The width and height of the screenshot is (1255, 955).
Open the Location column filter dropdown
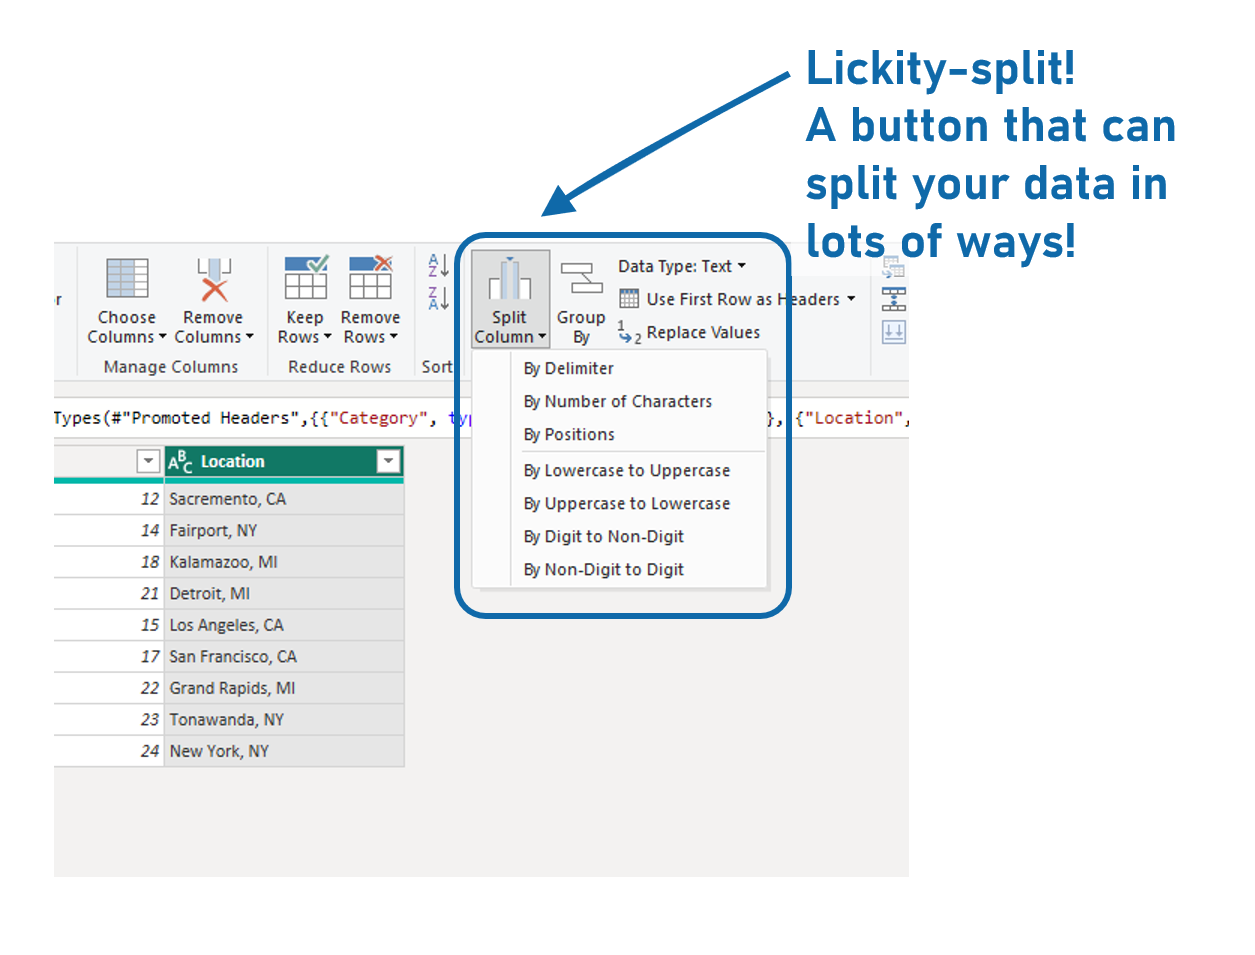tap(388, 461)
